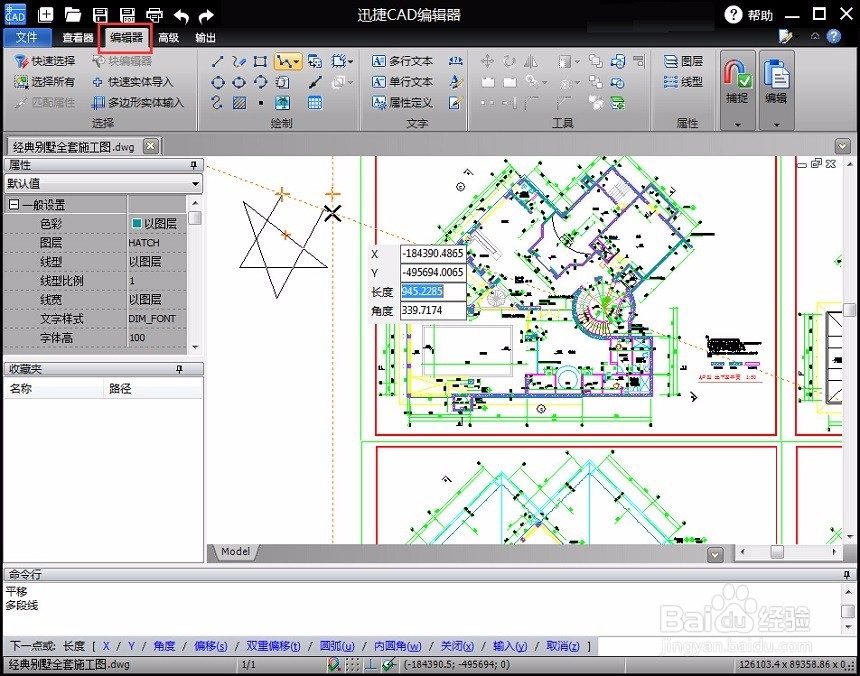Viewport: 860px width, 676px height.
Task: Click the Arc(u) command link
Action: pos(337,646)
